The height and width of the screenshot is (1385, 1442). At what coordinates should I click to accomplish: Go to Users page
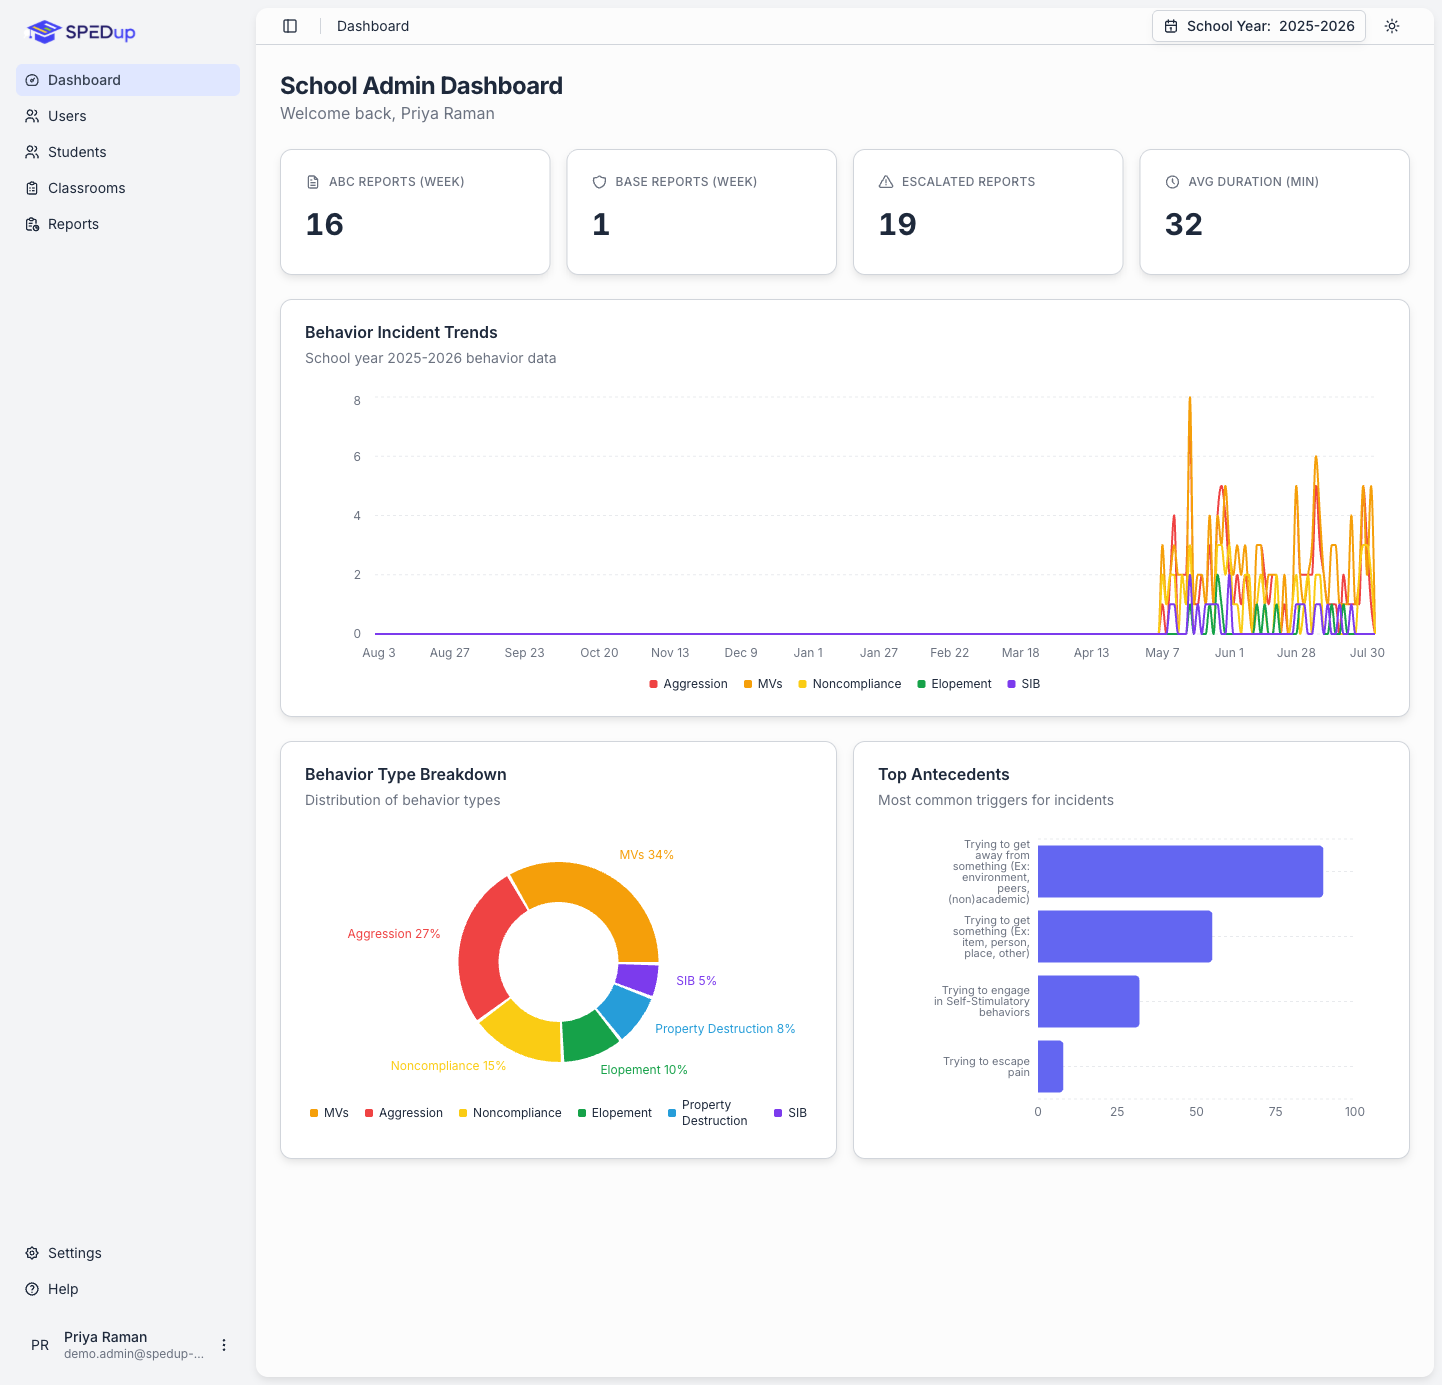(x=128, y=116)
